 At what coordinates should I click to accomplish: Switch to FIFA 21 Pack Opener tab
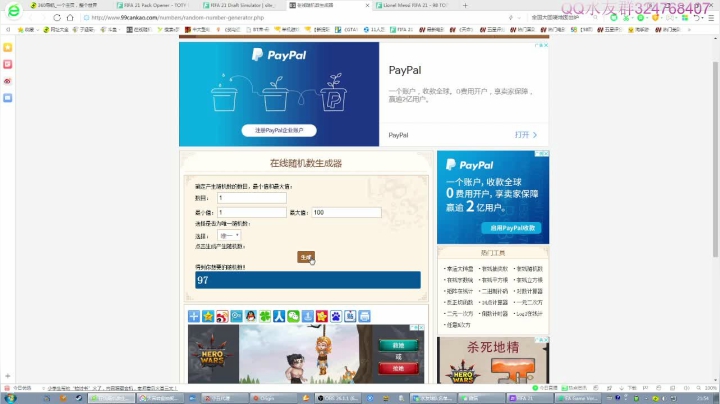tap(153, 6)
